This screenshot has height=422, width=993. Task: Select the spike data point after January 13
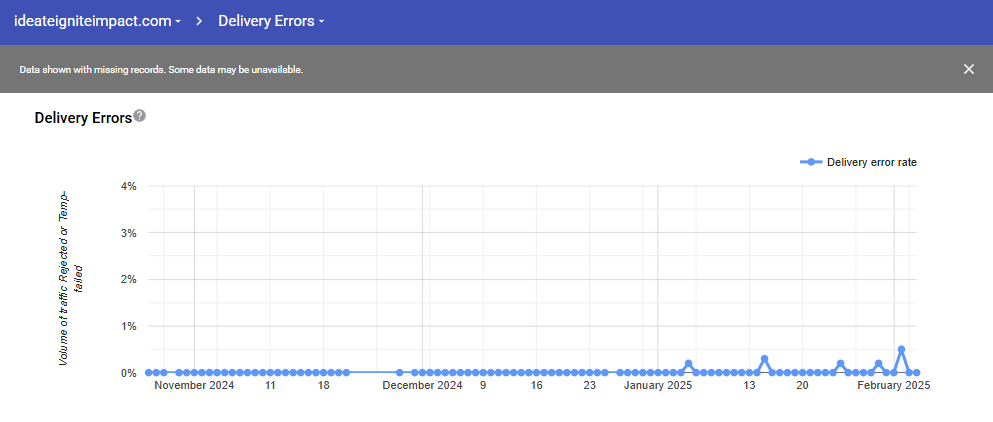(x=764, y=359)
